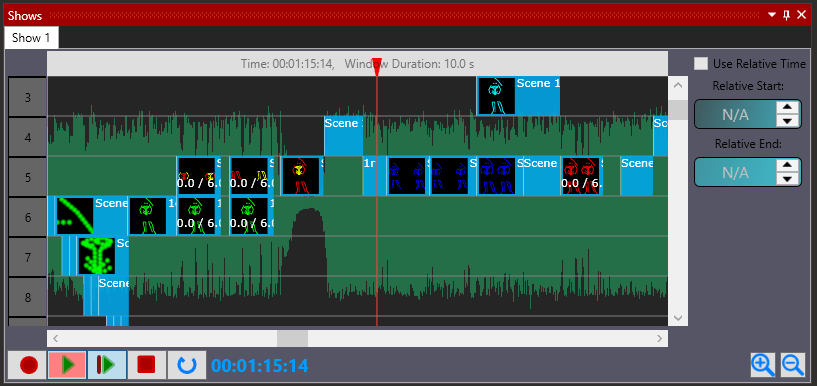Open the Shows panel dropdown arrow
The width and height of the screenshot is (817, 386).
point(773,15)
